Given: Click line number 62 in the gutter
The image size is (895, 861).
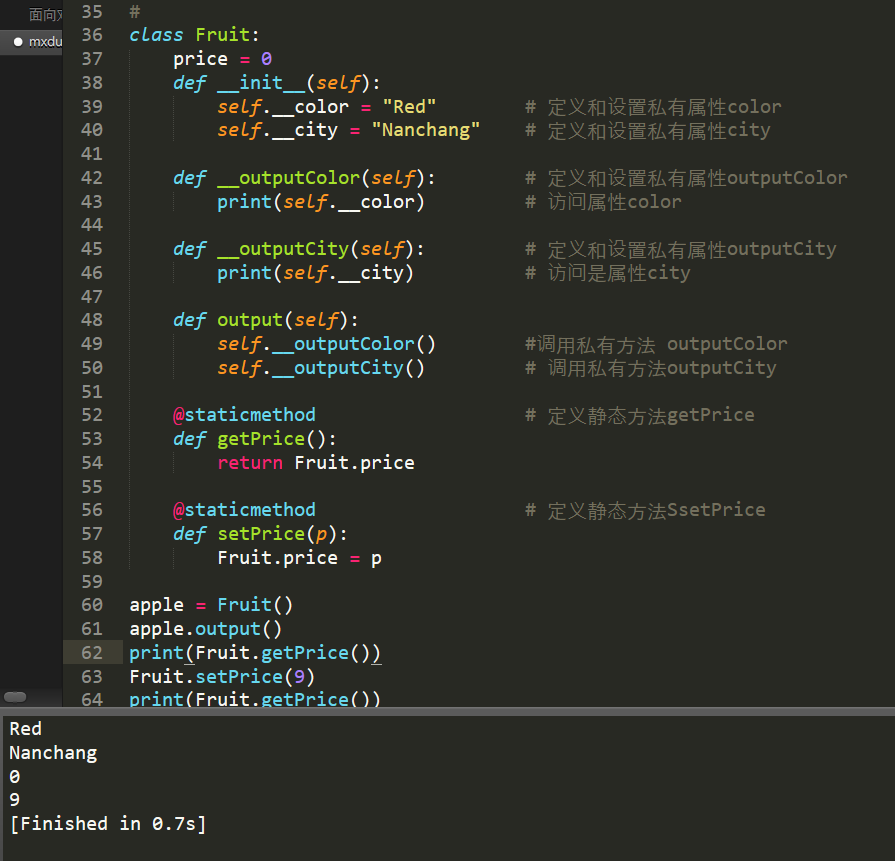Looking at the screenshot, I should click(x=91, y=653).
